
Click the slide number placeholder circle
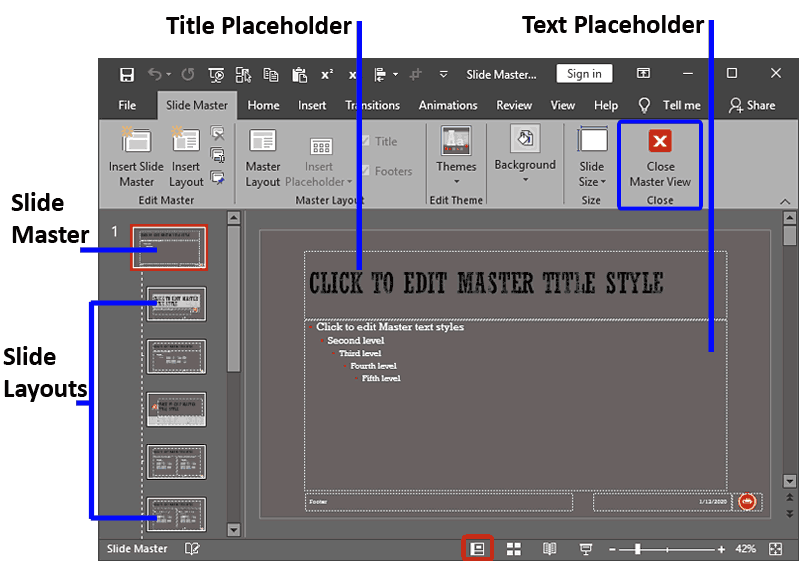[x=748, y=502]
